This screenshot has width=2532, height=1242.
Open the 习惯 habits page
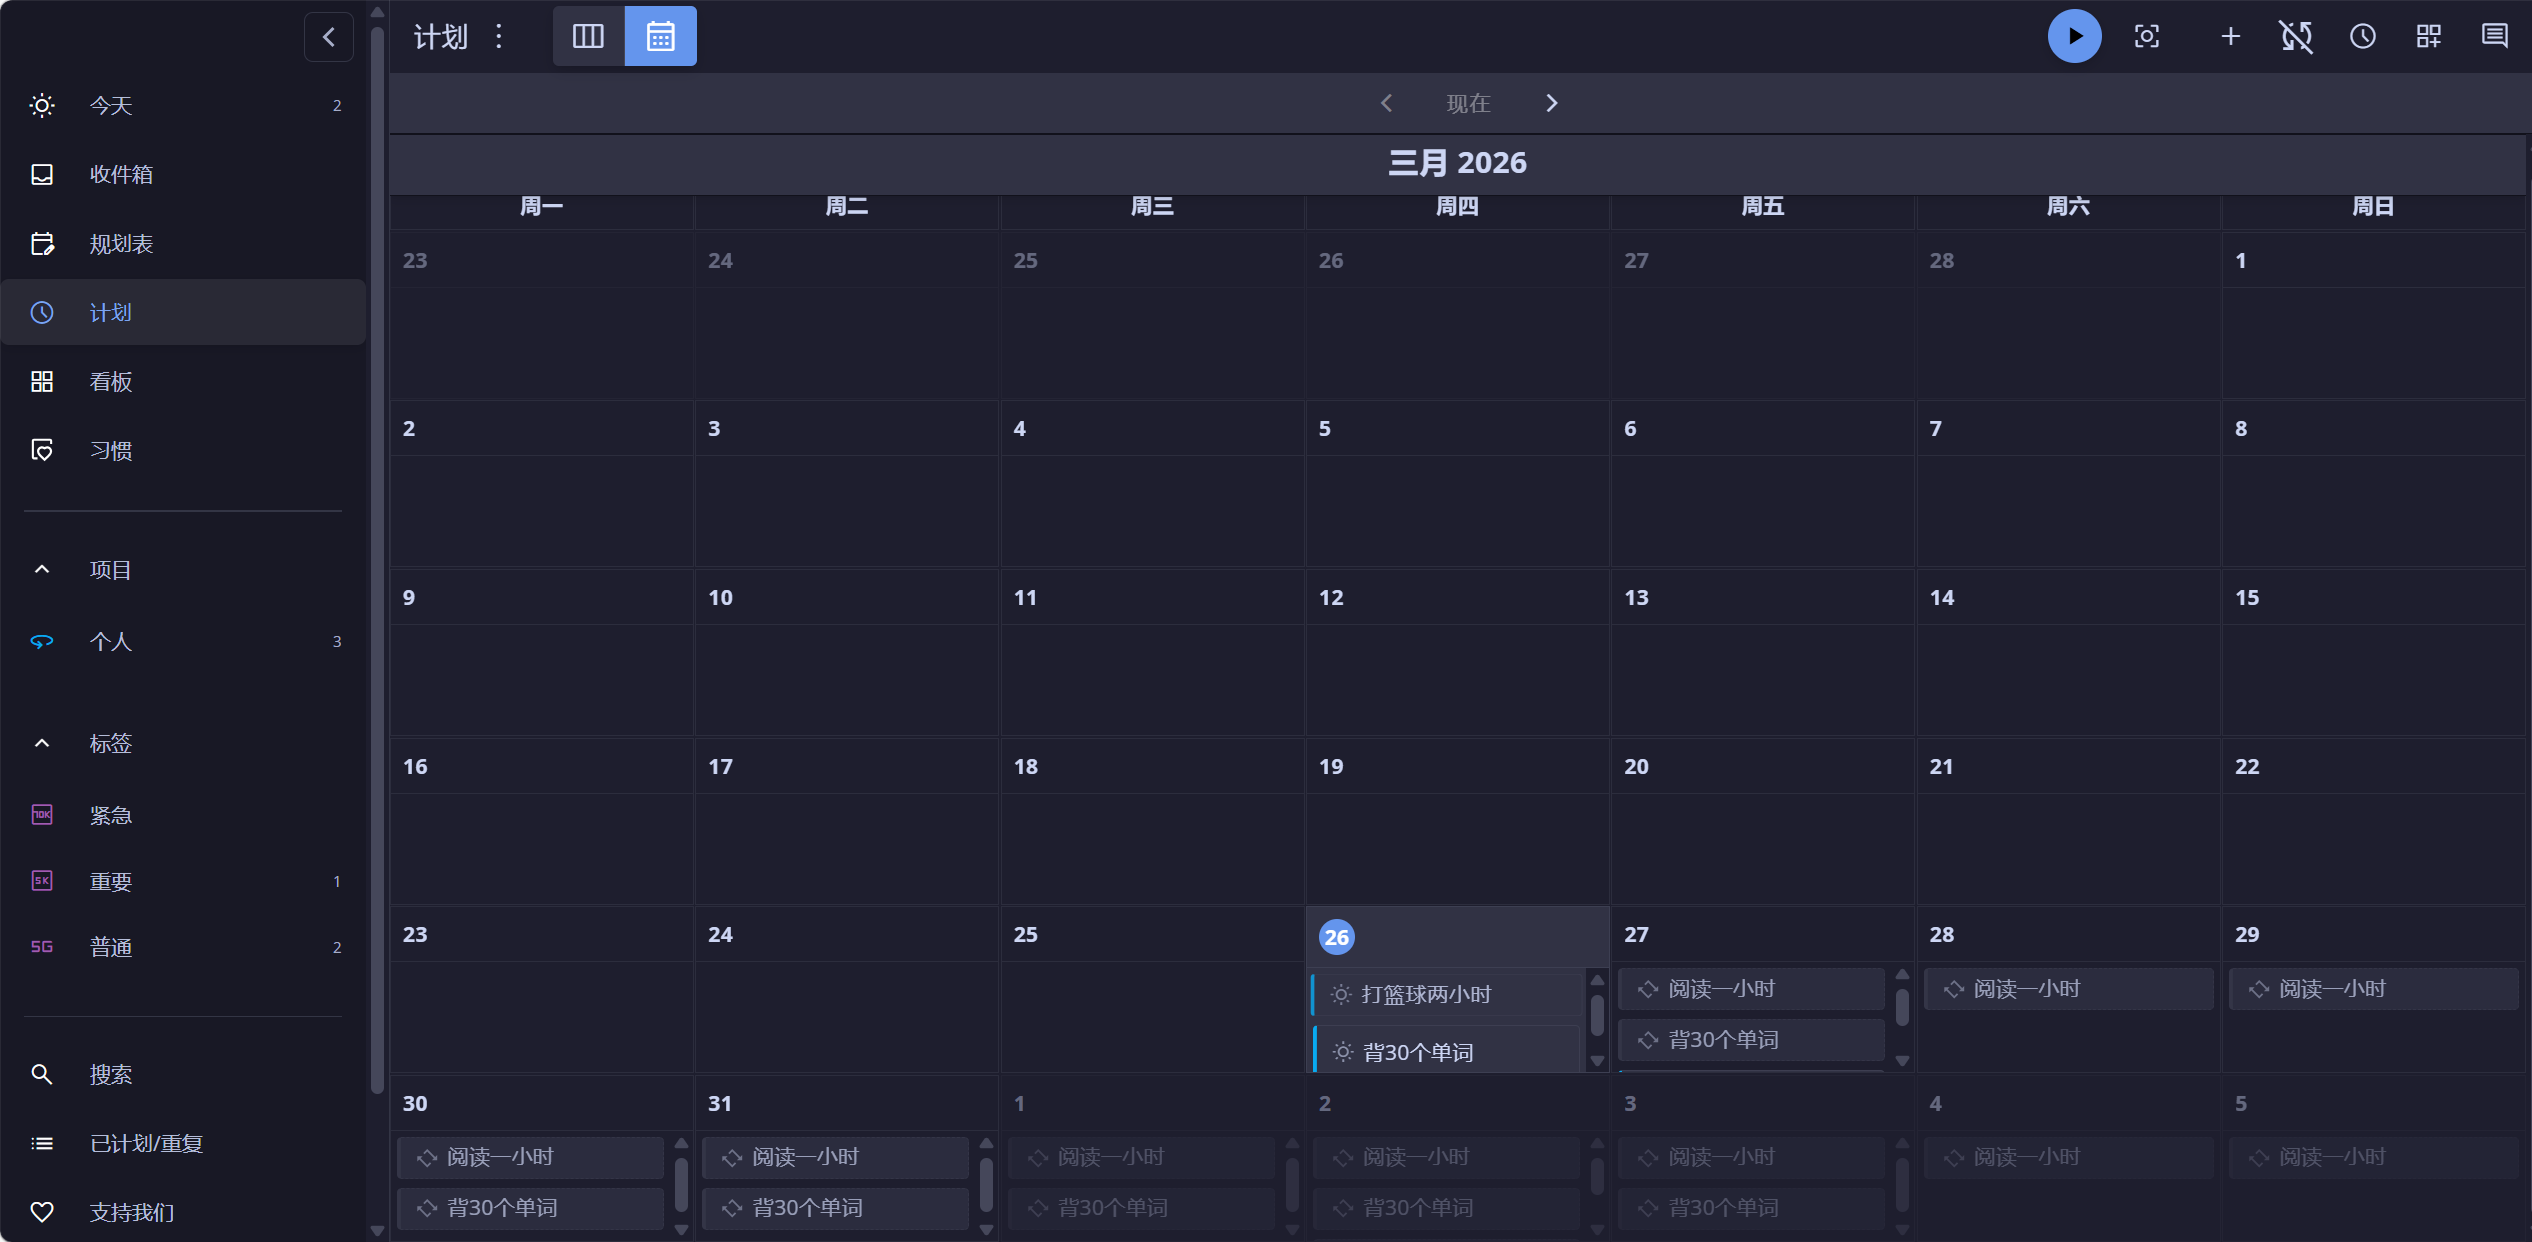111,451
